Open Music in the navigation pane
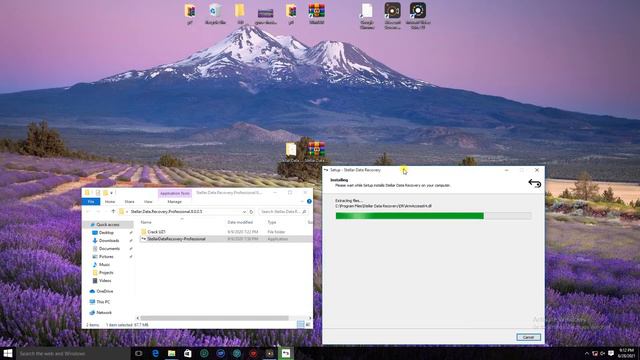Viewport: 640px width, 360px height. pyautogui.click(x=104, y=264)
